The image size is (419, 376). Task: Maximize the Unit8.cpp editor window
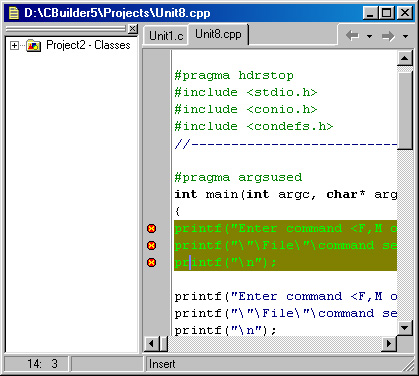387,13
